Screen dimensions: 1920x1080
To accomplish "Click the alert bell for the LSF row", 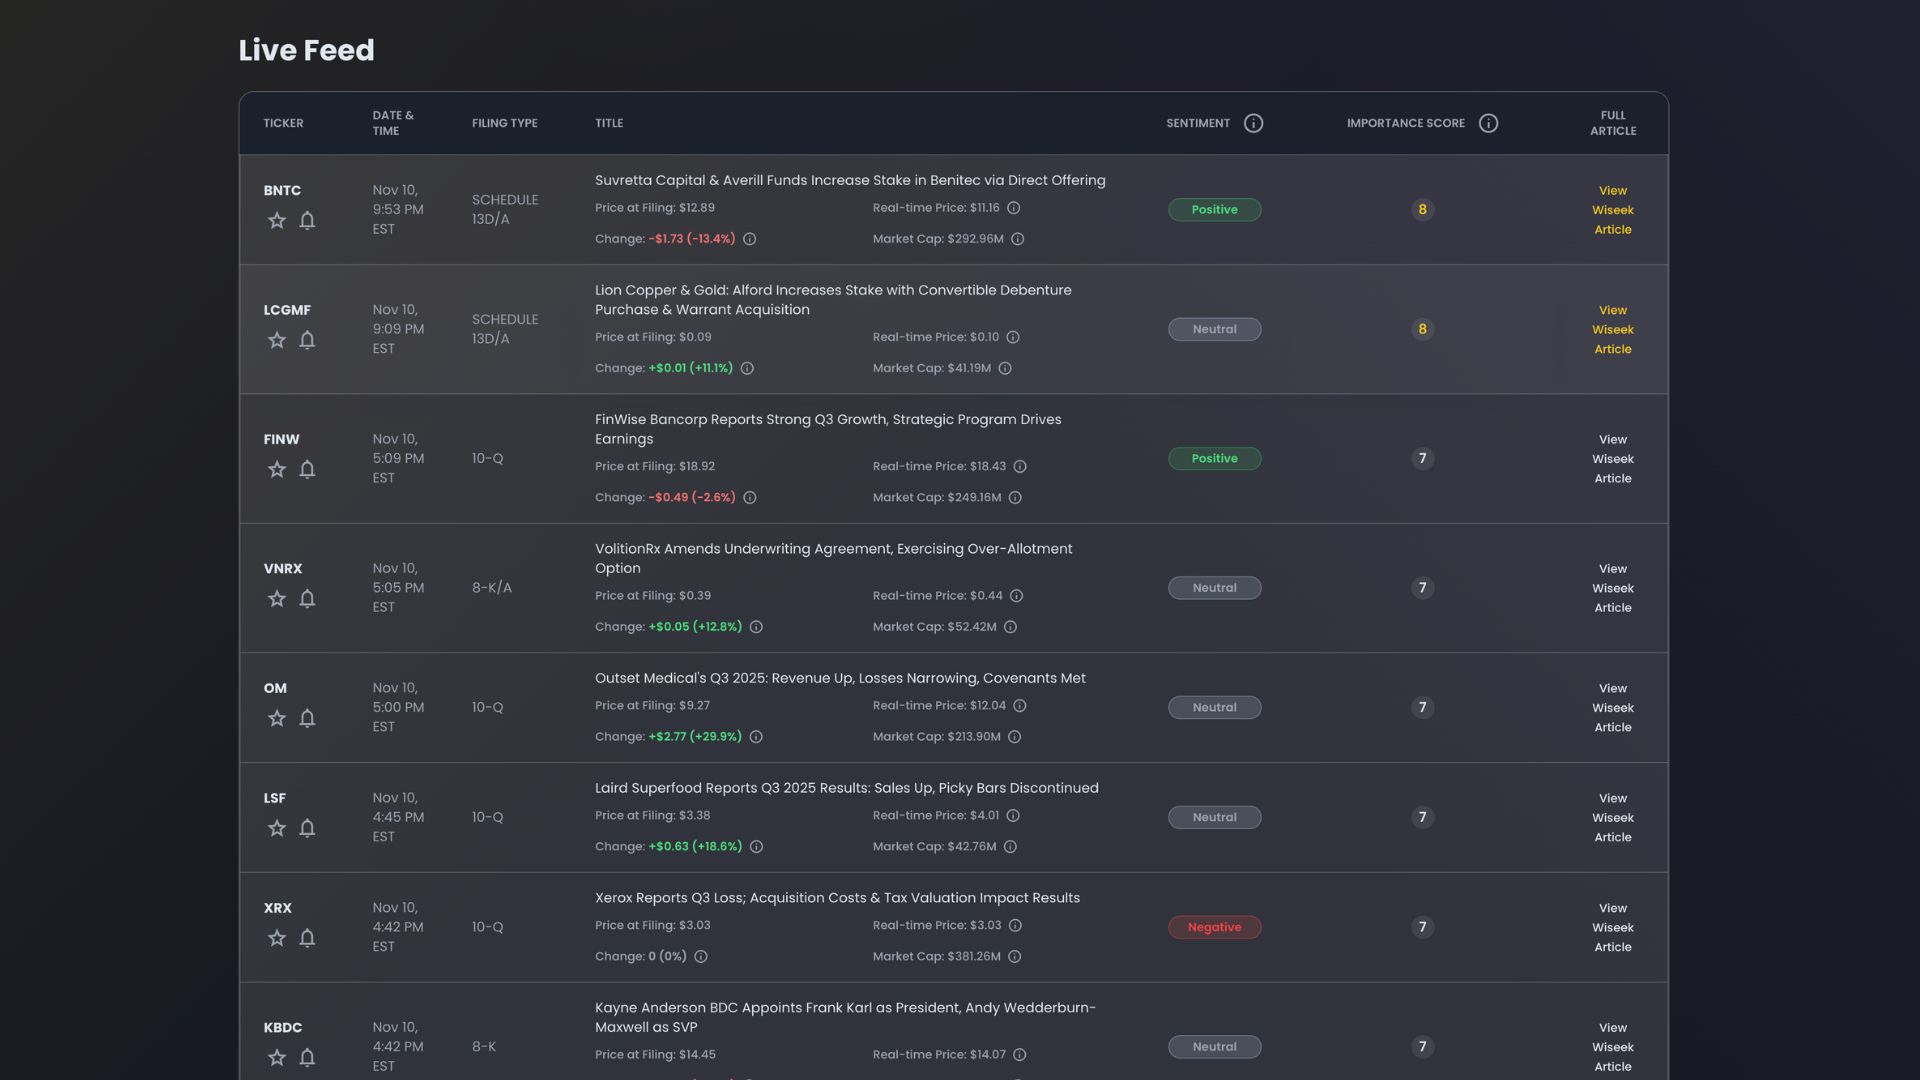I will [307, 828].
